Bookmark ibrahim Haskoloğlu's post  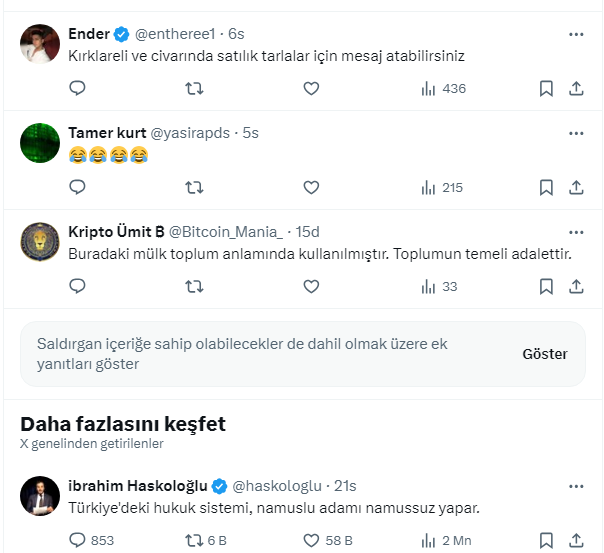pyautogui.click(x=546, y=540)
